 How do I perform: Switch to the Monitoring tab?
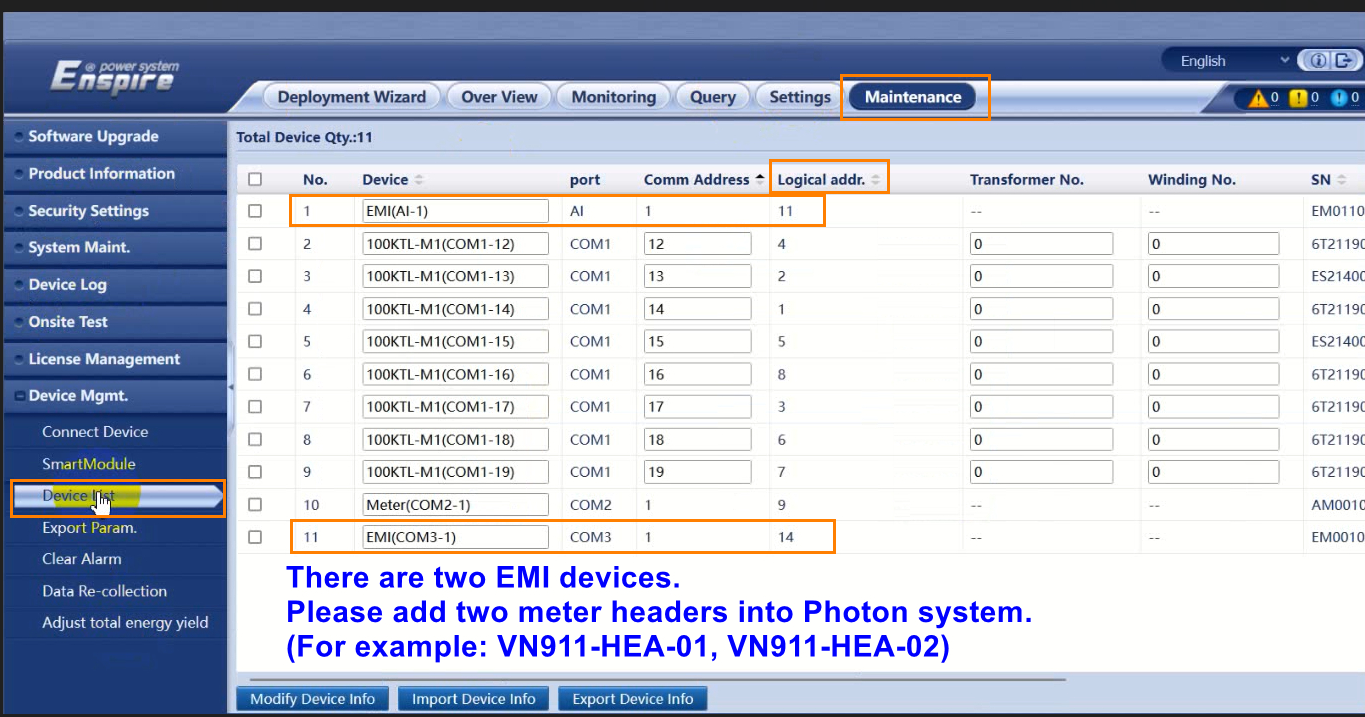point(613,96)
